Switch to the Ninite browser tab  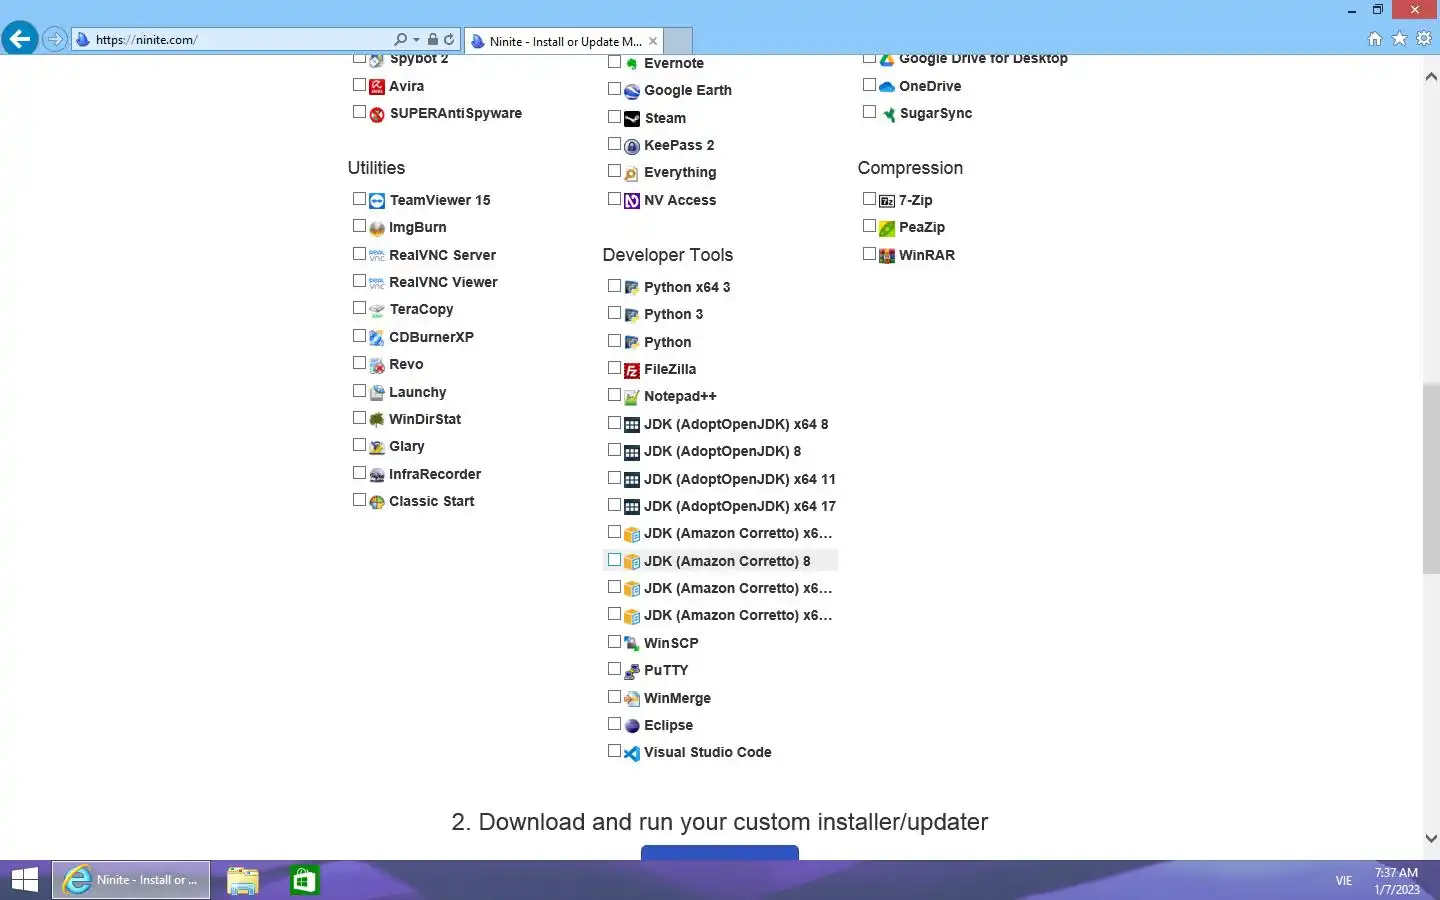pos(565,41)
